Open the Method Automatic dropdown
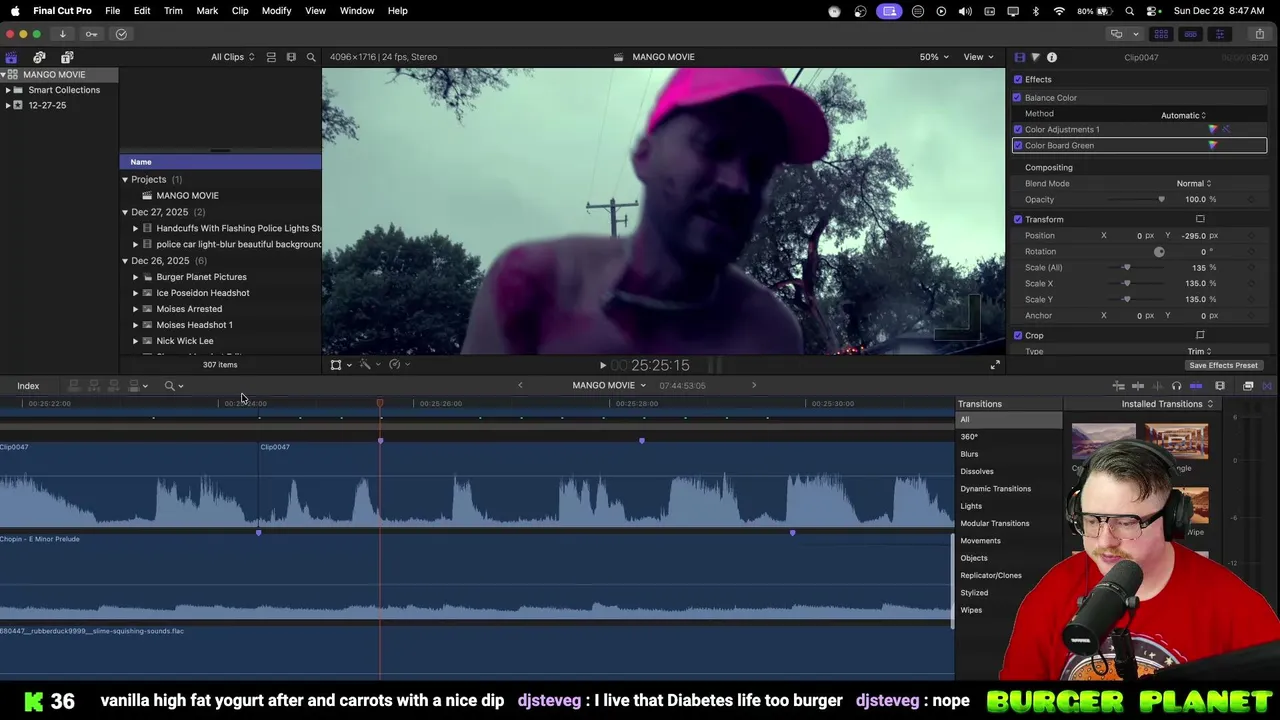The height and width of the screenshot is (720, 1280). 1183,115
